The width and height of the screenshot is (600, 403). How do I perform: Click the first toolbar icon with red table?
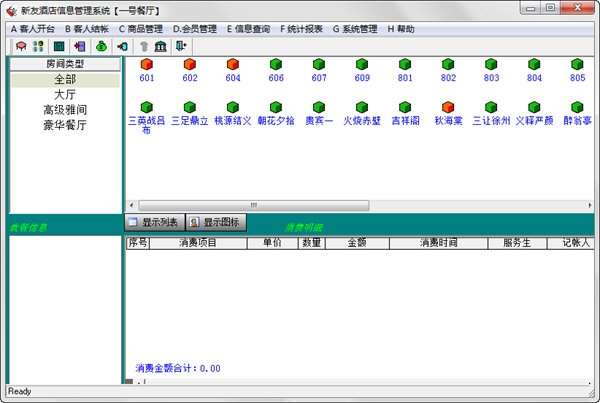coord(18,45)
